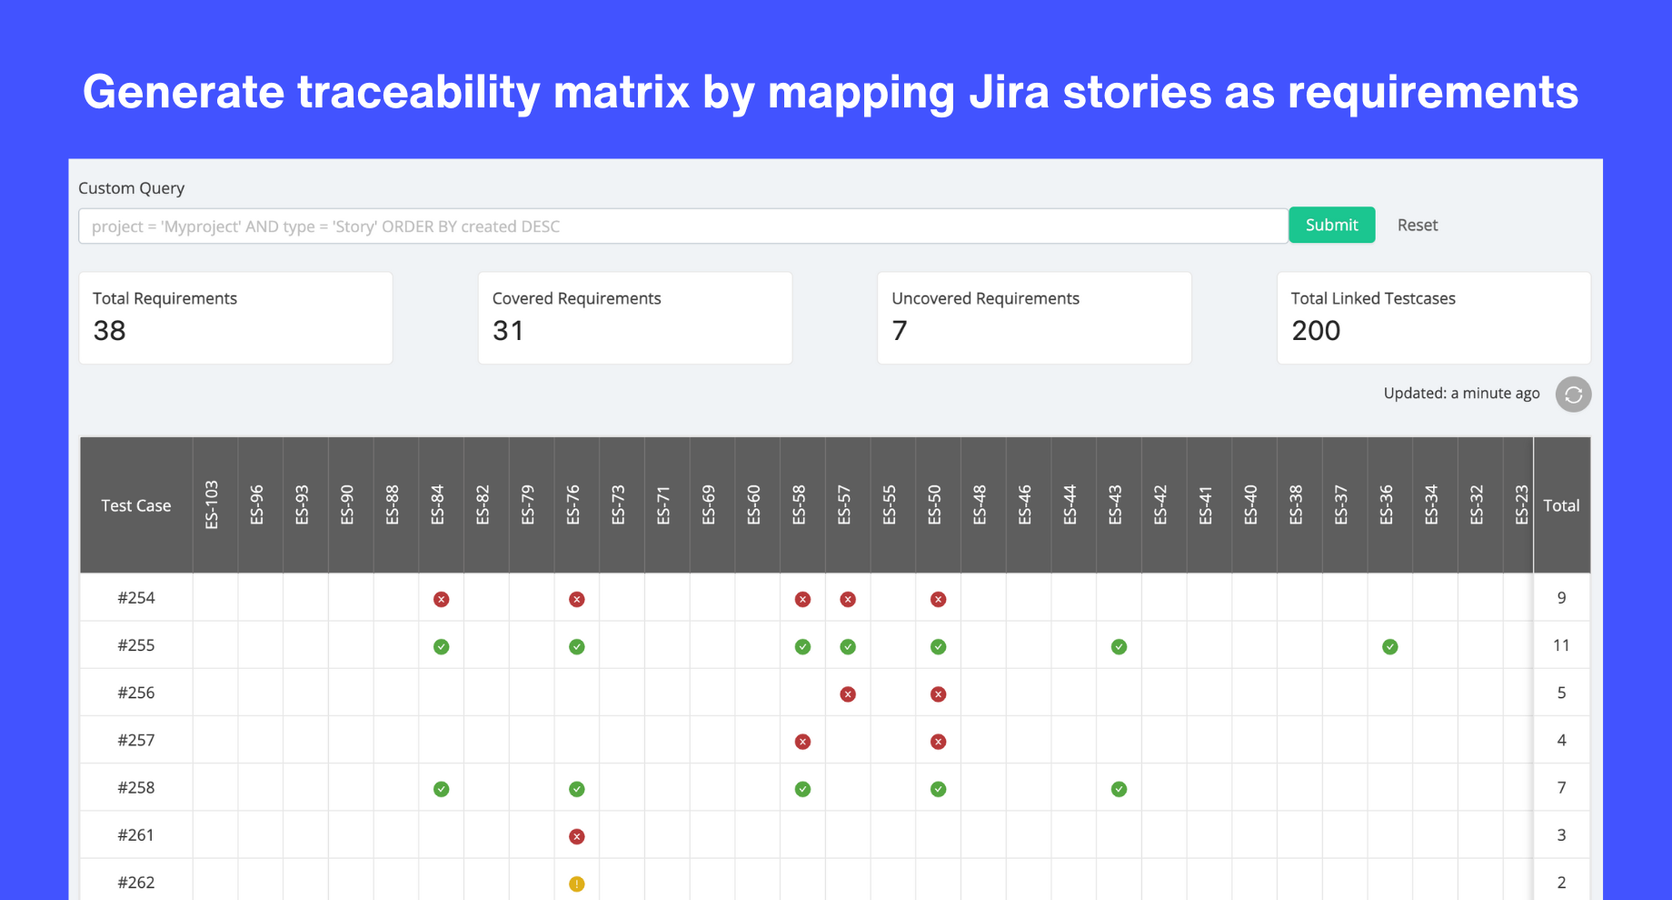
Task: Click failed status icon for #254 under ES-76
Action: click(577, 599)
